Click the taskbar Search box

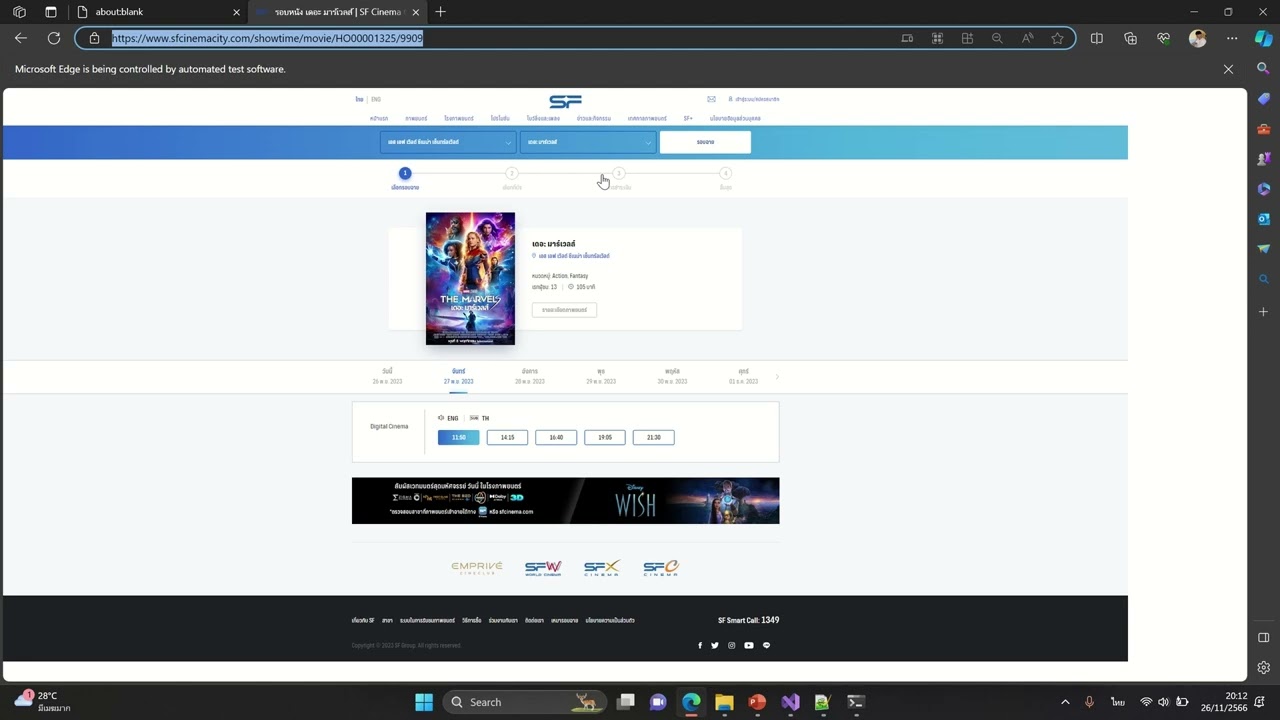pyautogui.click(x=523, y=702)
